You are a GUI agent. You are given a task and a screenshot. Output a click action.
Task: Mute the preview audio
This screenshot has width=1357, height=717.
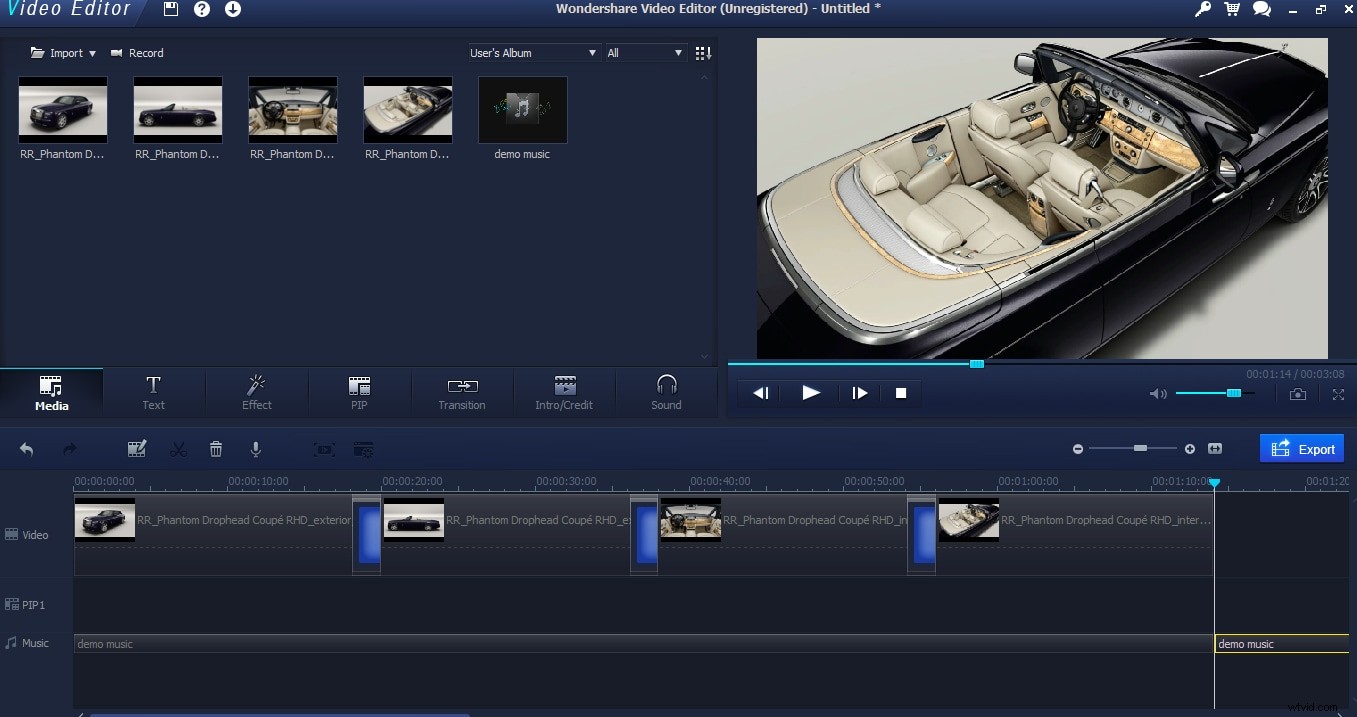pyautogui.click(x=1157, y=394)
